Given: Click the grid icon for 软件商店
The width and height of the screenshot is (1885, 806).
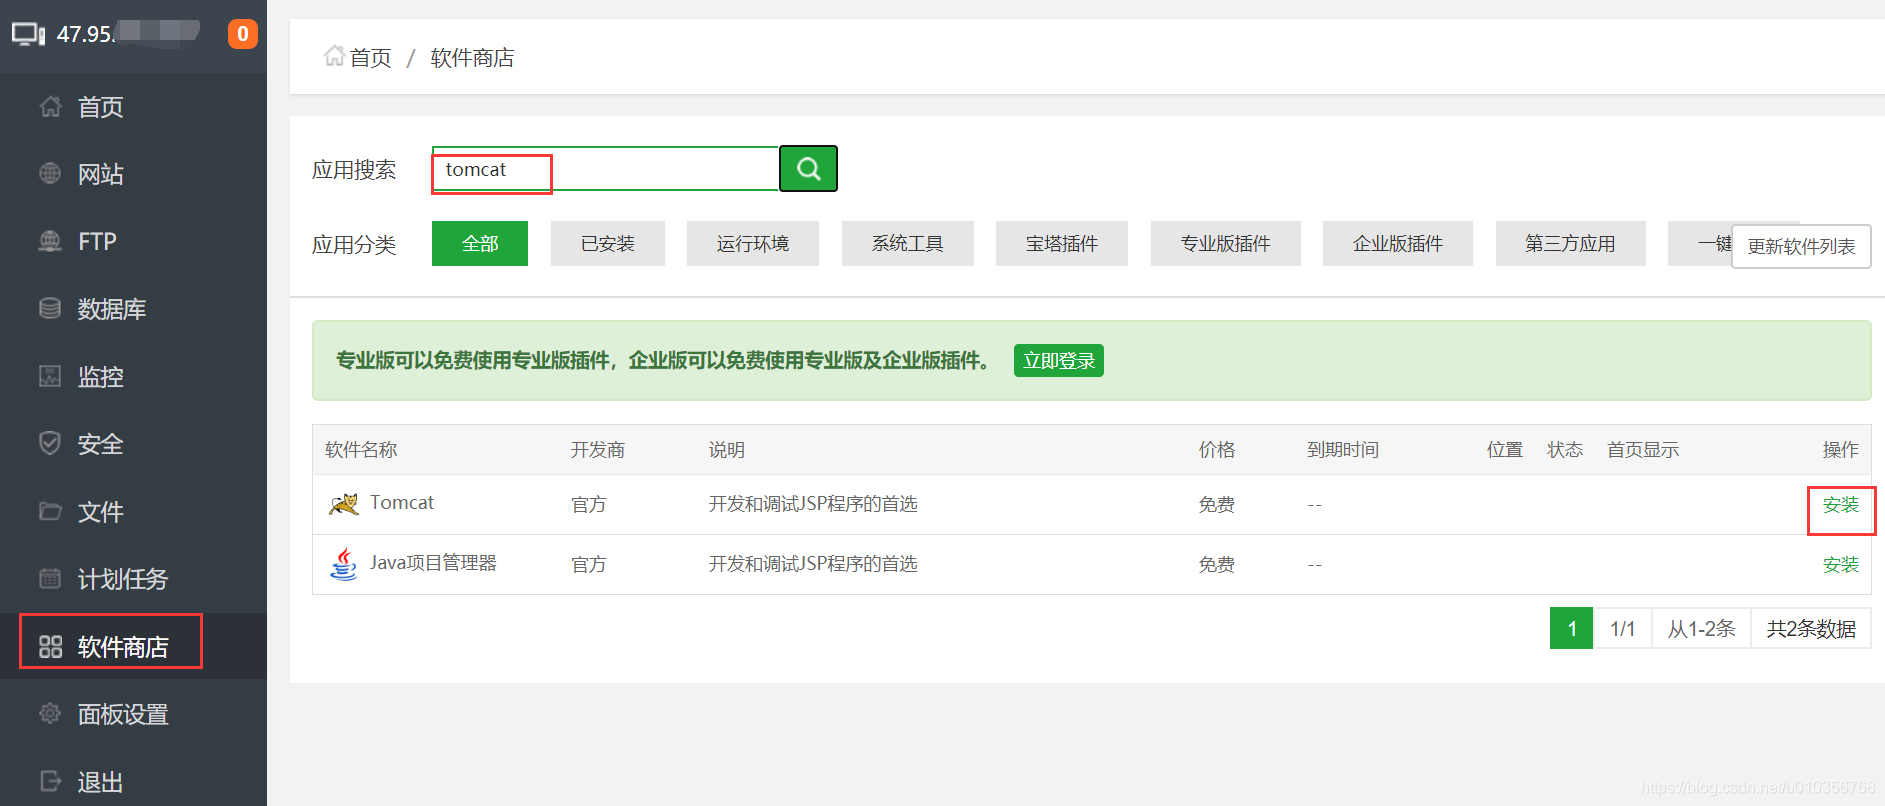Looking at the screenshot, I should [x=50, y=647].
